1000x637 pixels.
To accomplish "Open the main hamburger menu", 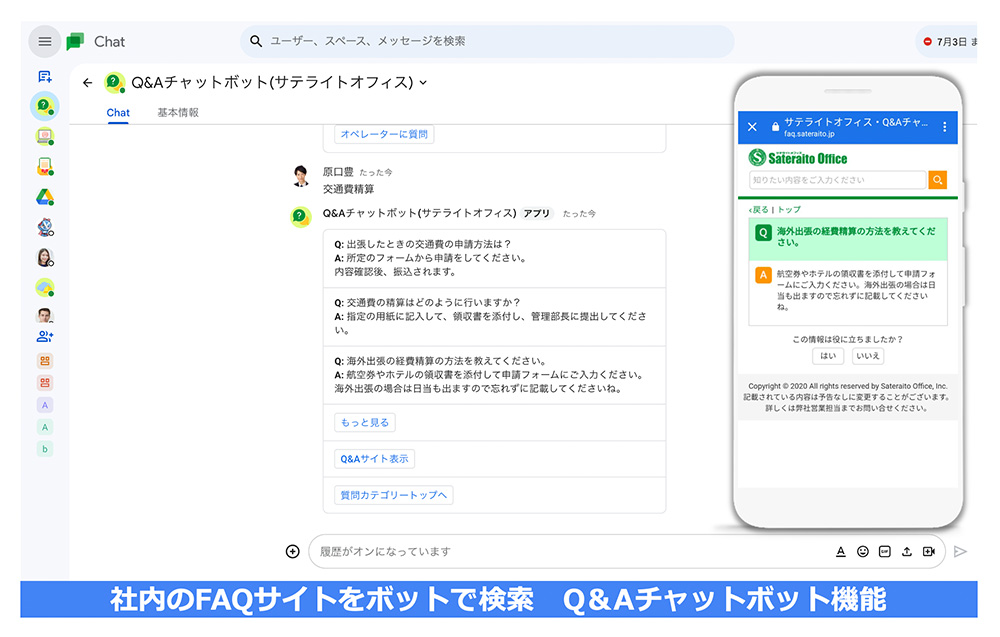I will [45, 42].
